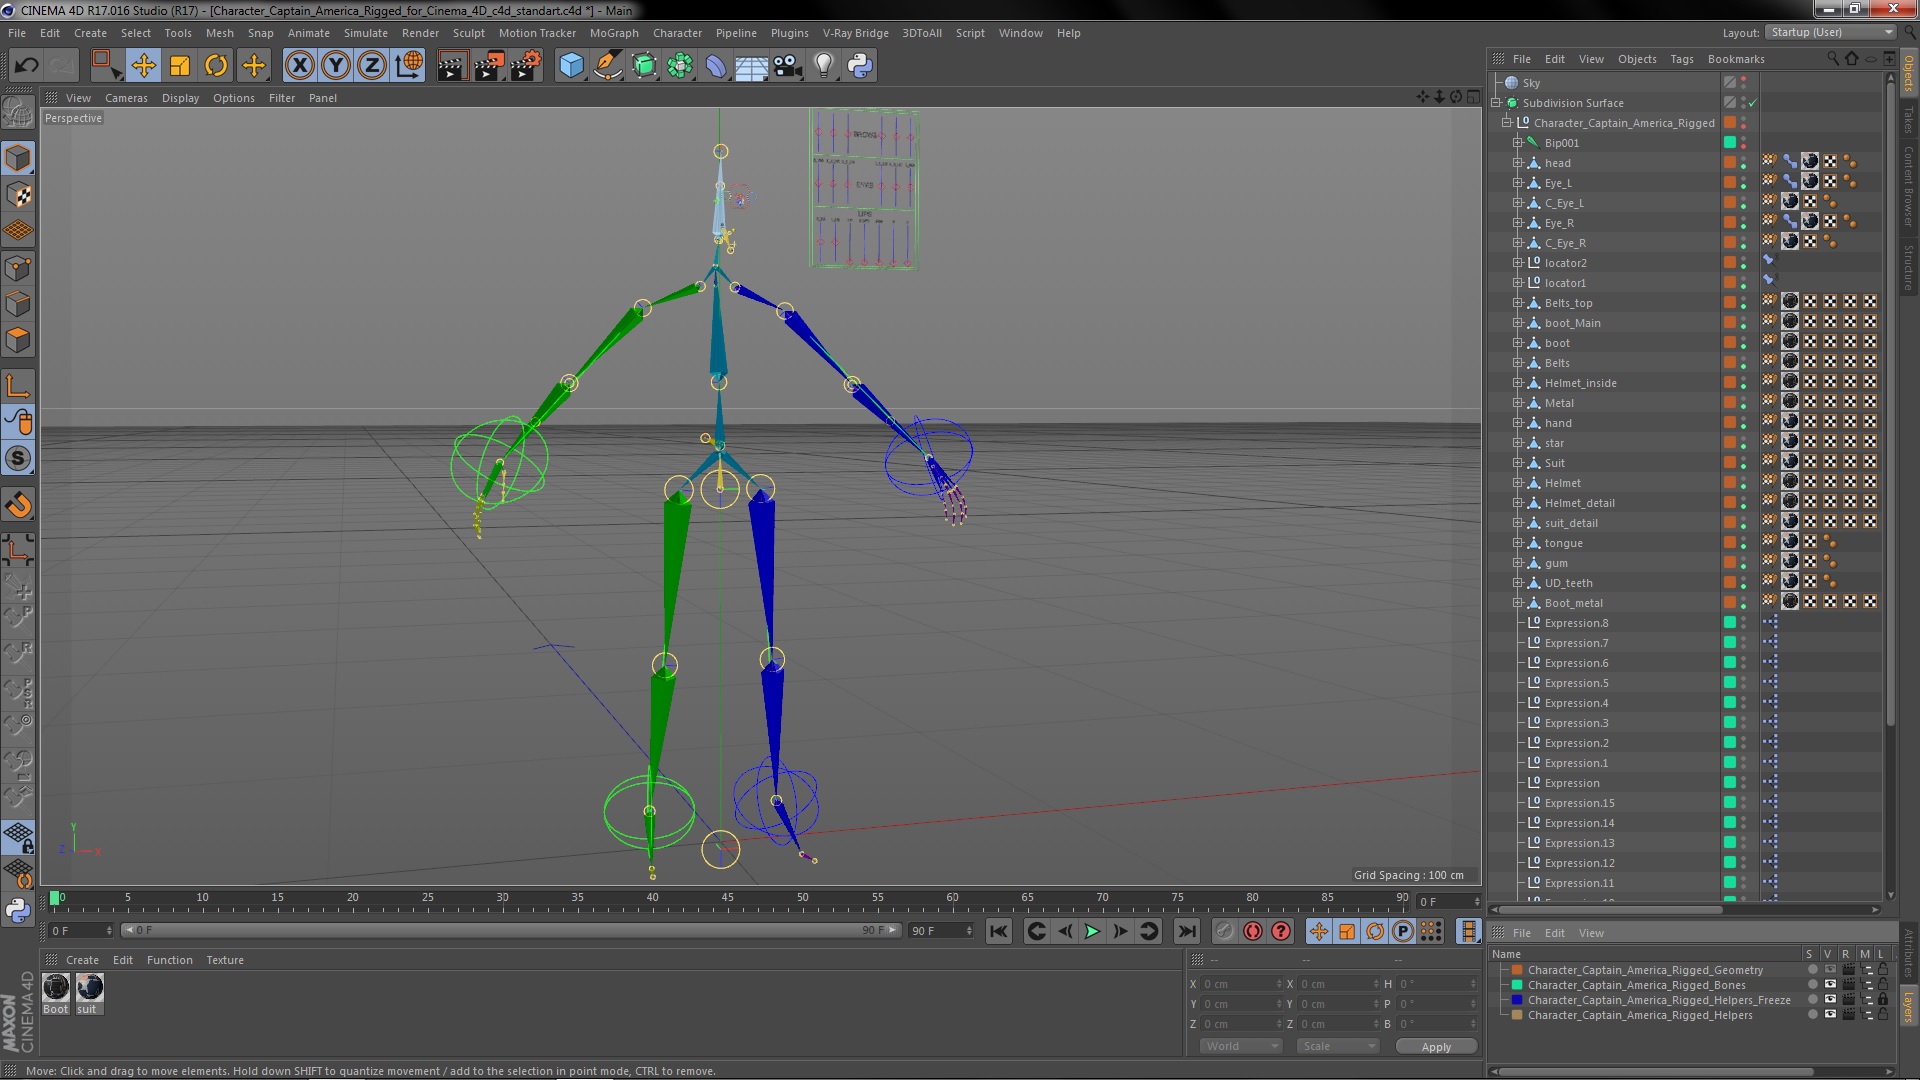Image resolution: width=1920 pixels, height=1080 pixels.
Task: Select Character_Captain_America_Rigged_Helpers layer
Action: [1640, 1015]
